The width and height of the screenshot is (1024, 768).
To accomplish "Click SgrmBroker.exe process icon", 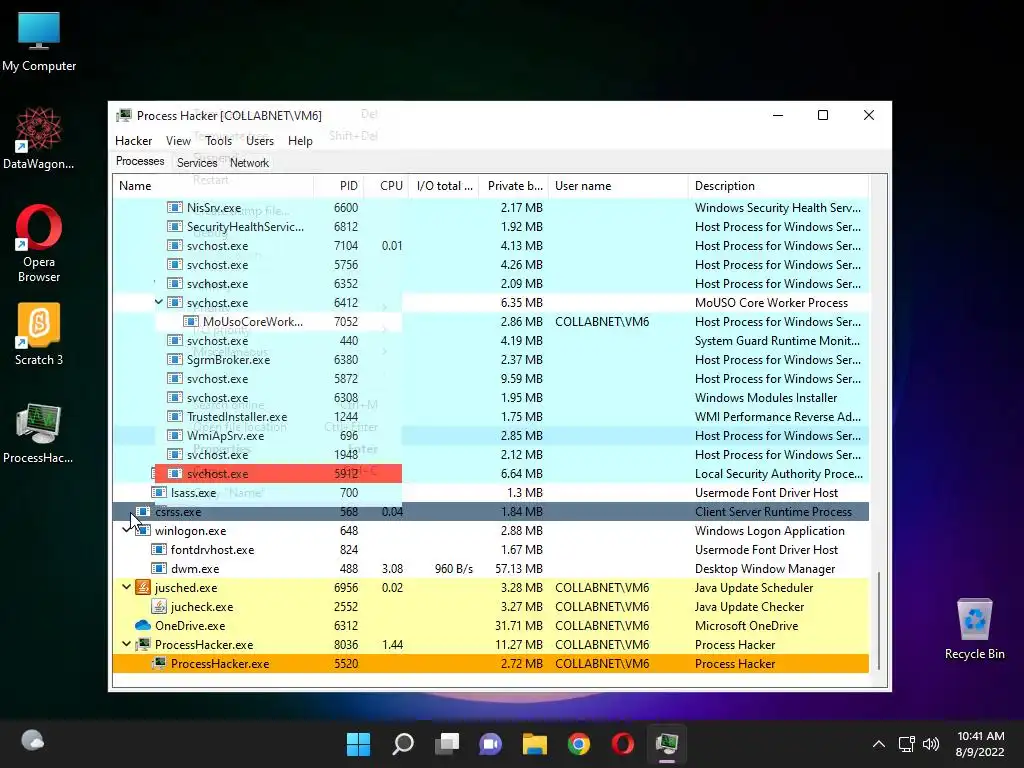I will (x=174, y=359).
